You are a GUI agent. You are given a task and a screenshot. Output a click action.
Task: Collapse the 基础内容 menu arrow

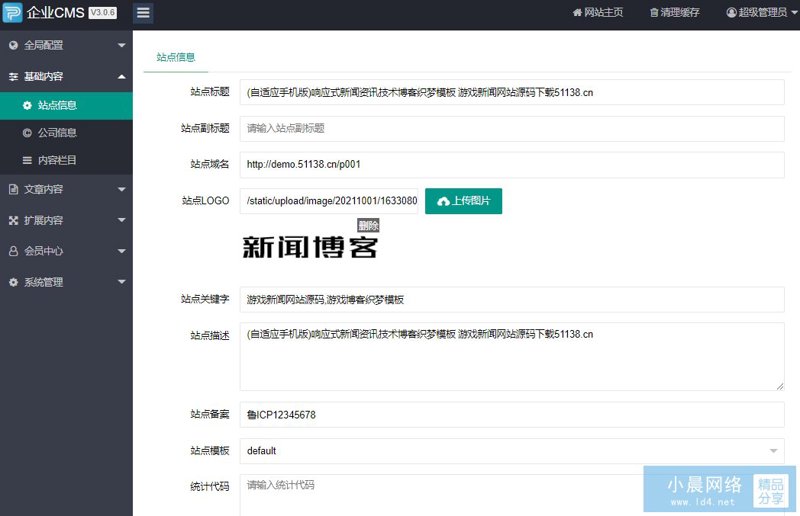coord(121,77)
